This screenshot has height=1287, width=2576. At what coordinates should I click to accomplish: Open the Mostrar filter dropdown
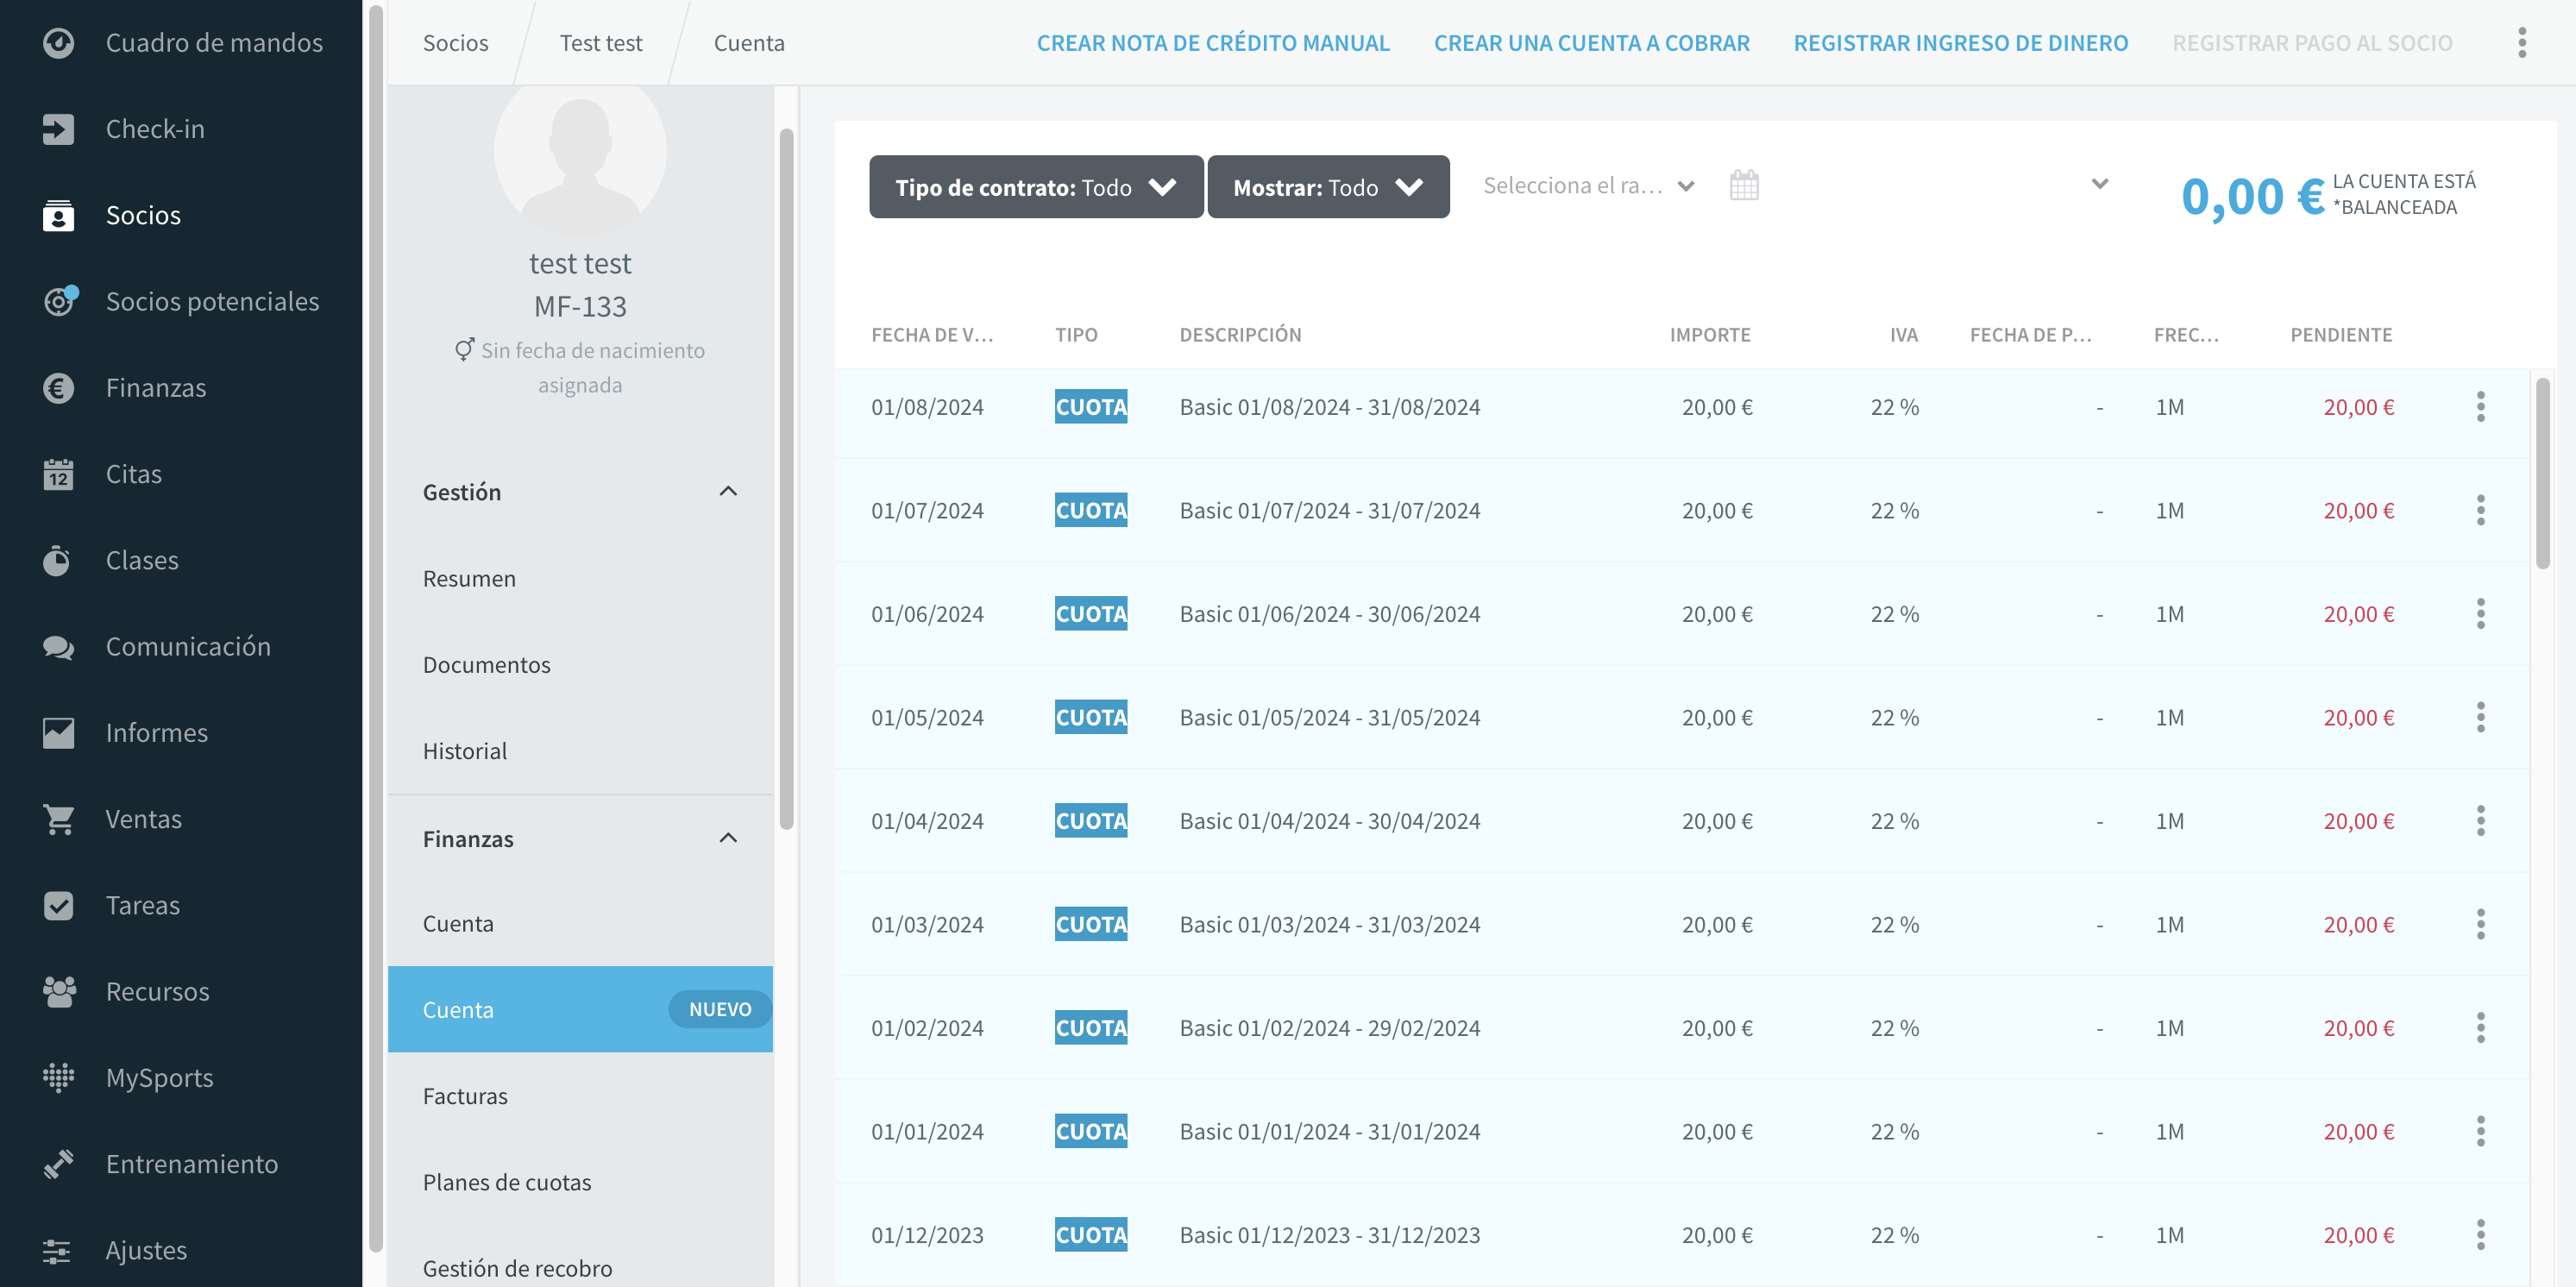click(x=1328, y=187)
